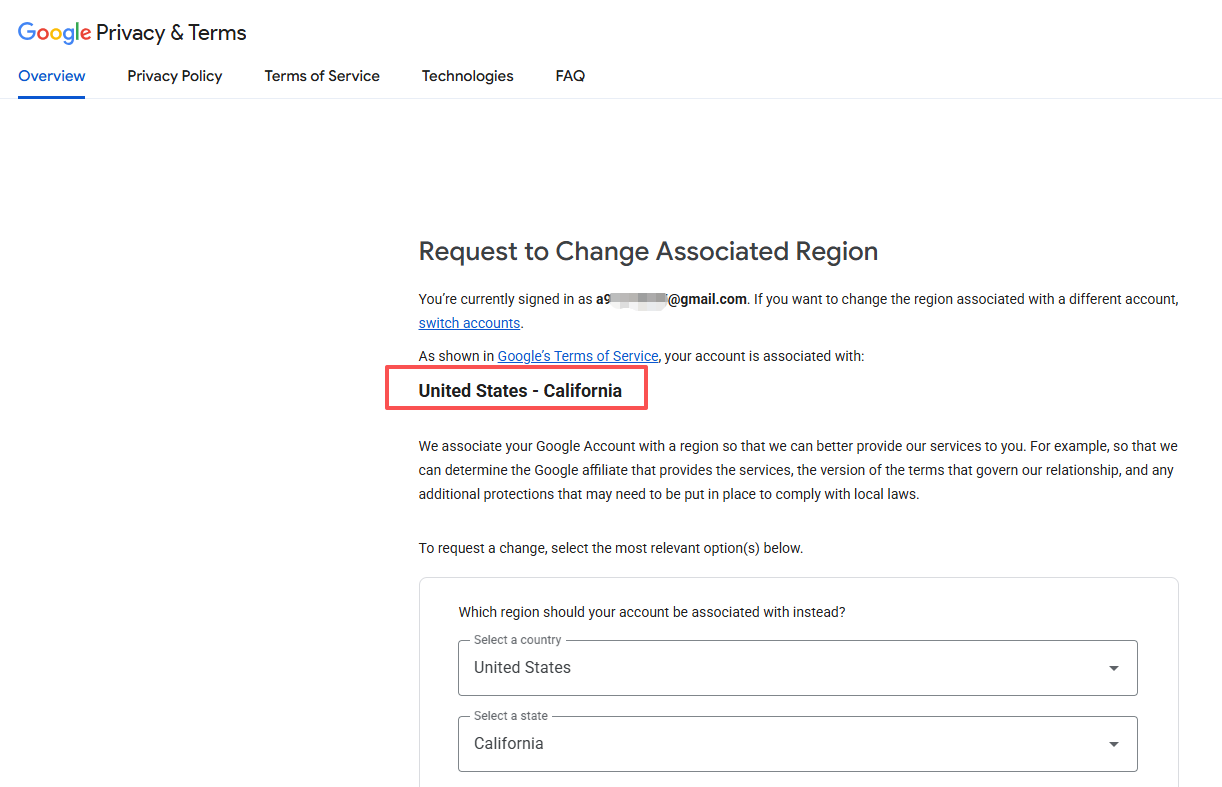
Task: Click the 'Which region should your account' question
Action: pos(652,612)
